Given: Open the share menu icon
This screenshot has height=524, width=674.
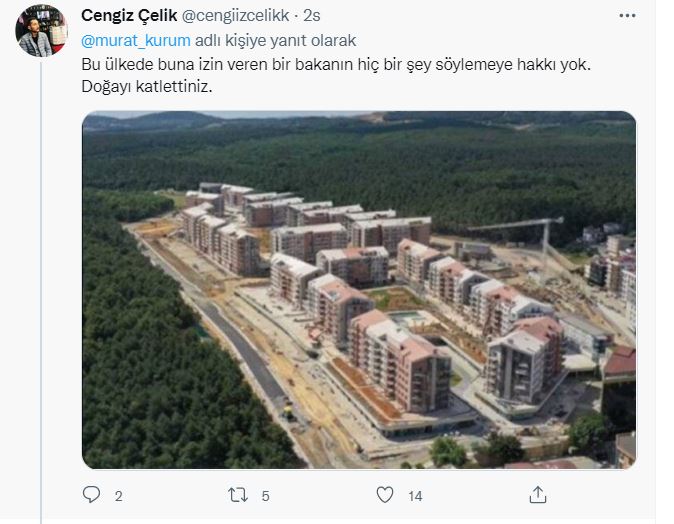Looking at the screenshot, I should click(538, 495).
